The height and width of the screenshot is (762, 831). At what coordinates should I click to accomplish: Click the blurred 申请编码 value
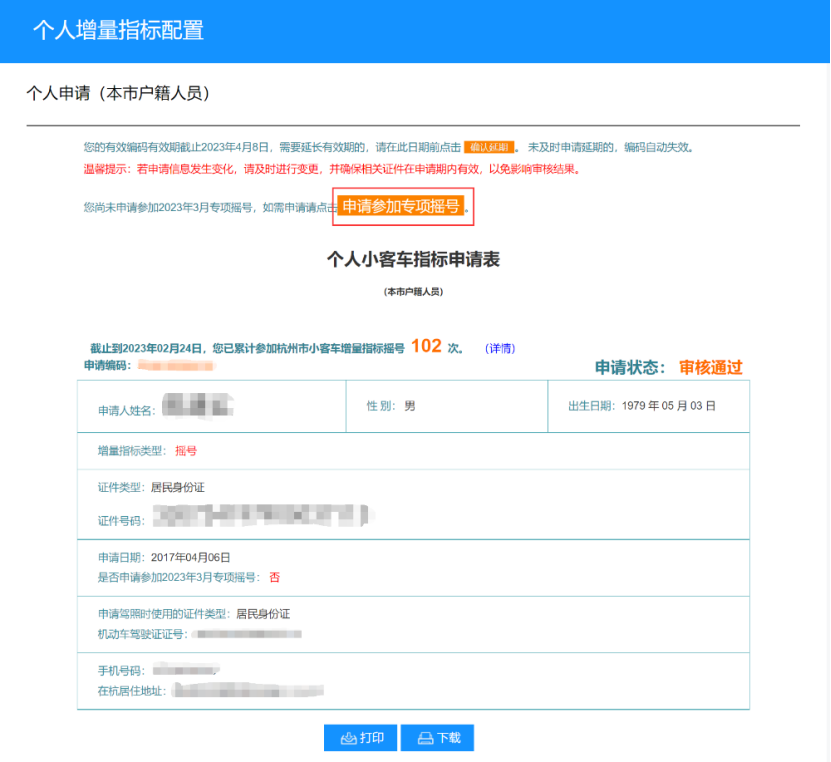(x=175, y=366)
